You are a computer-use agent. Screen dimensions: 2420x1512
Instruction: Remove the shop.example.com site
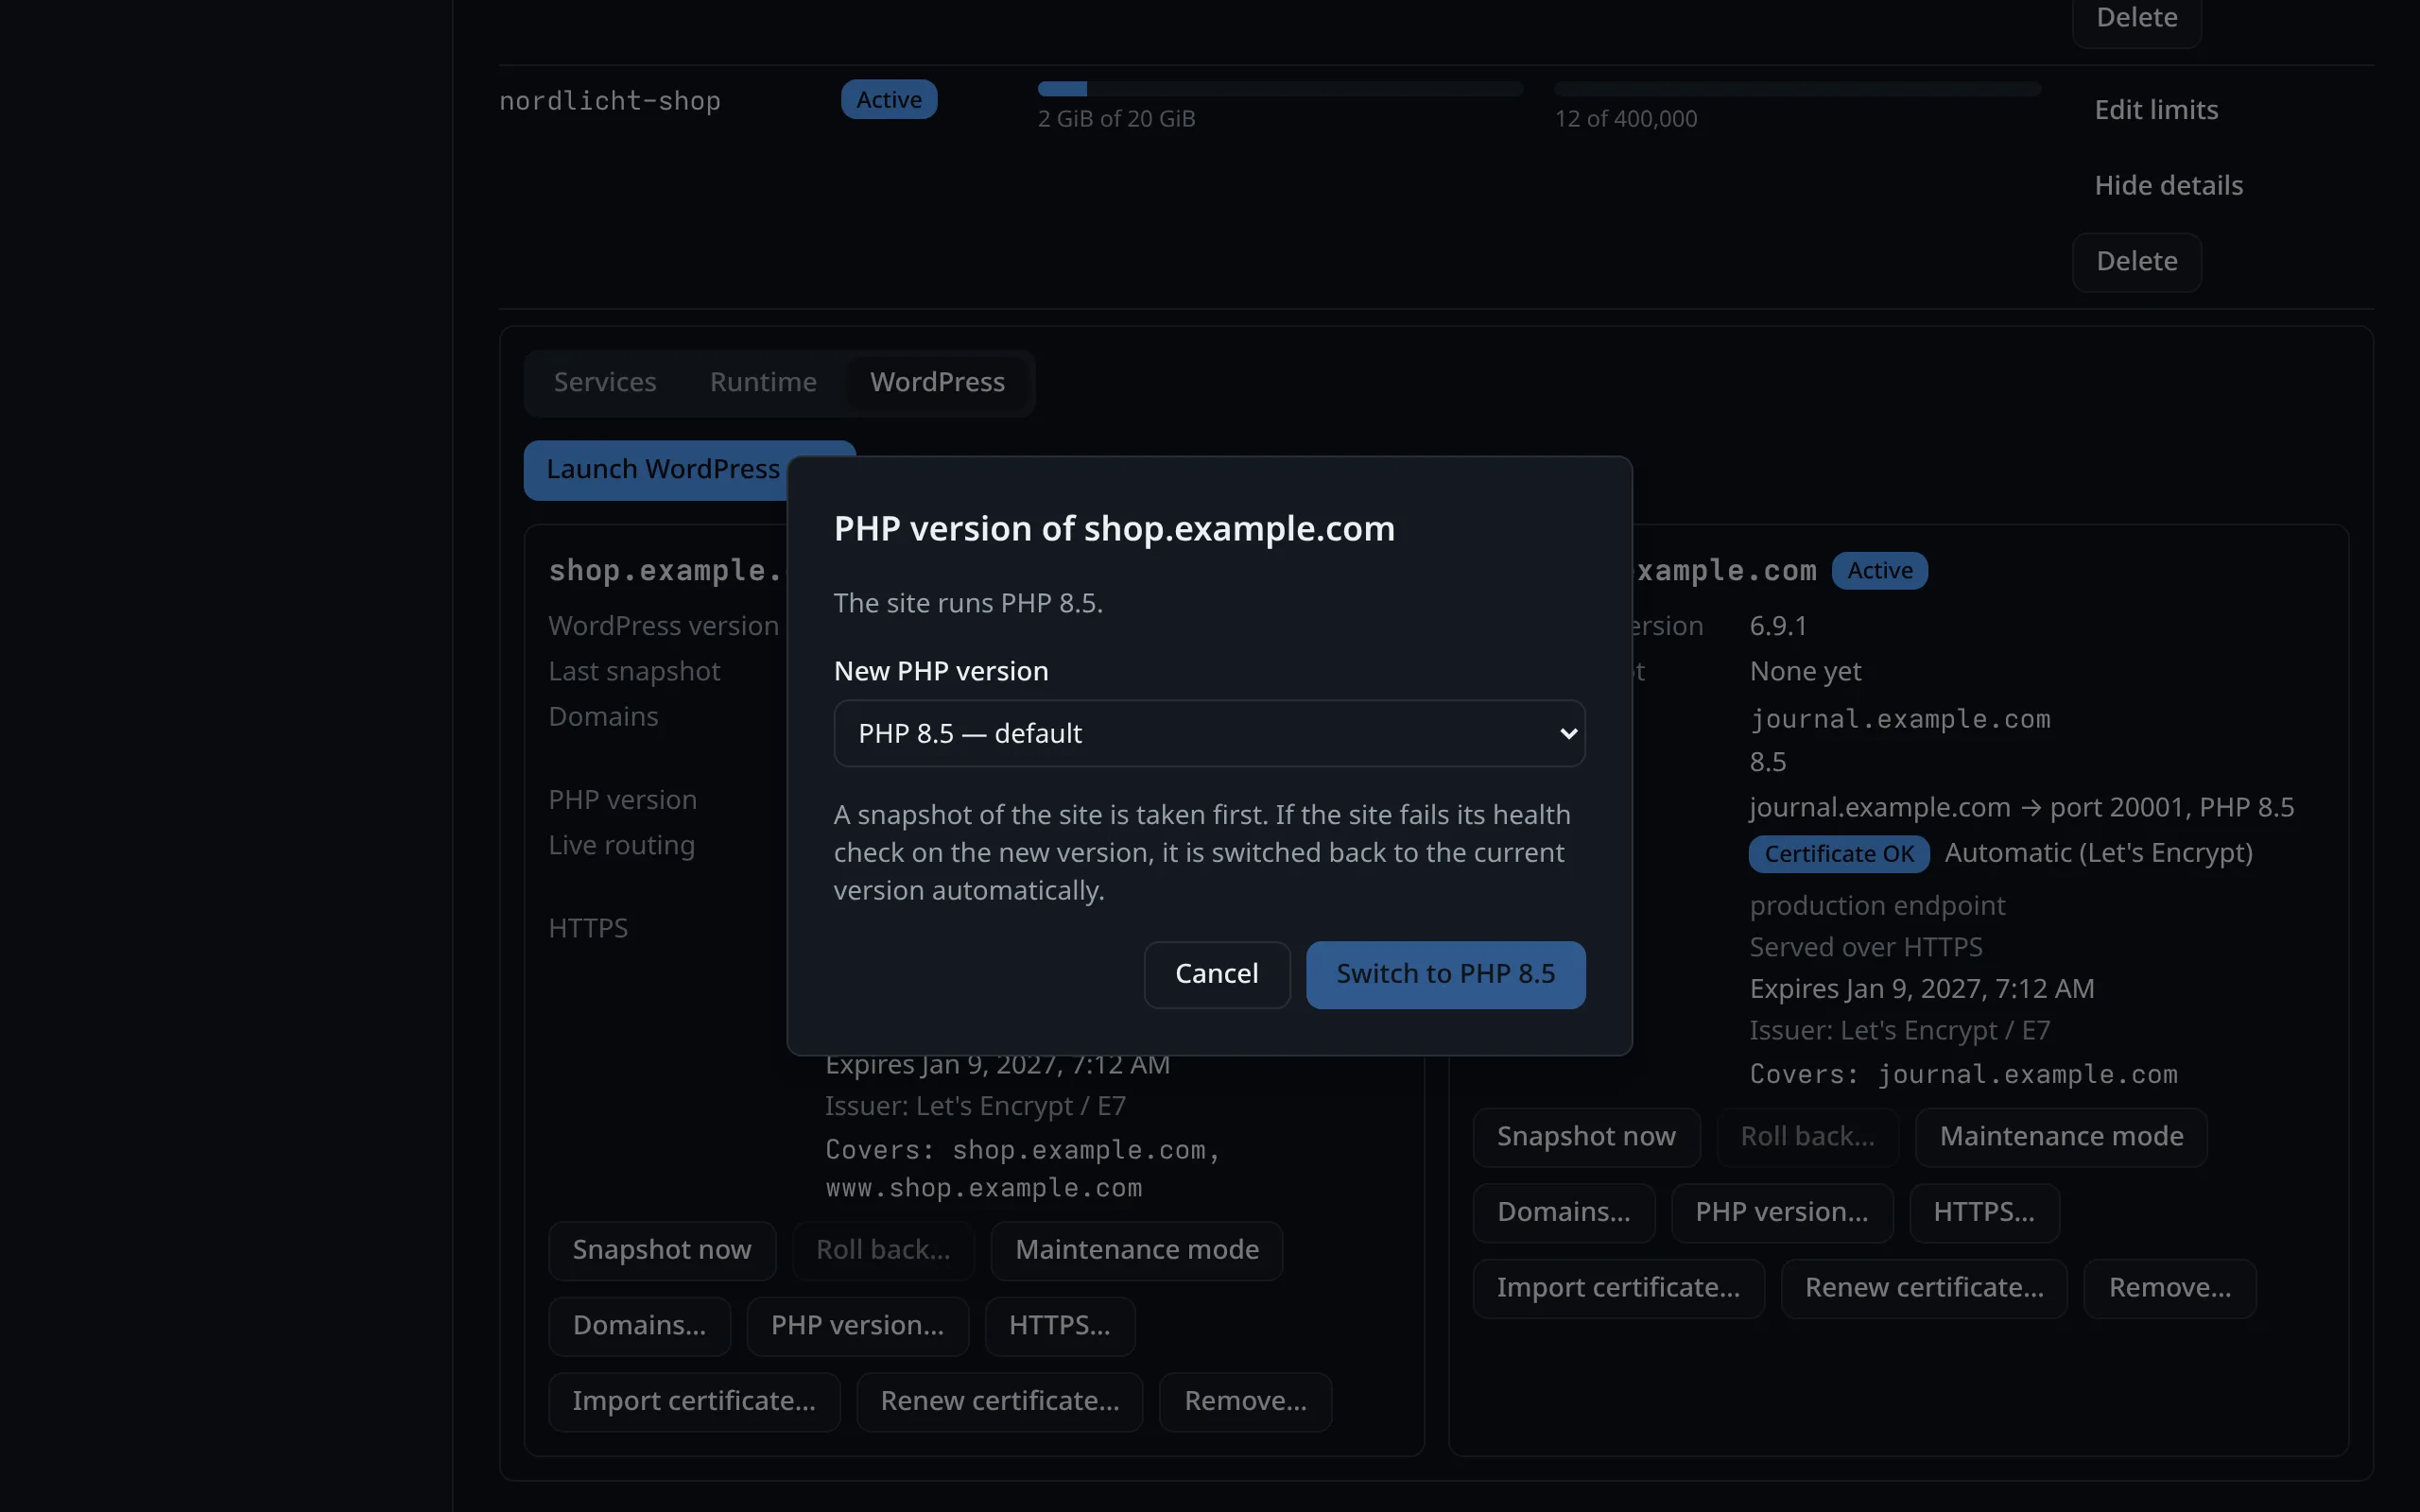[1245, 1401]
